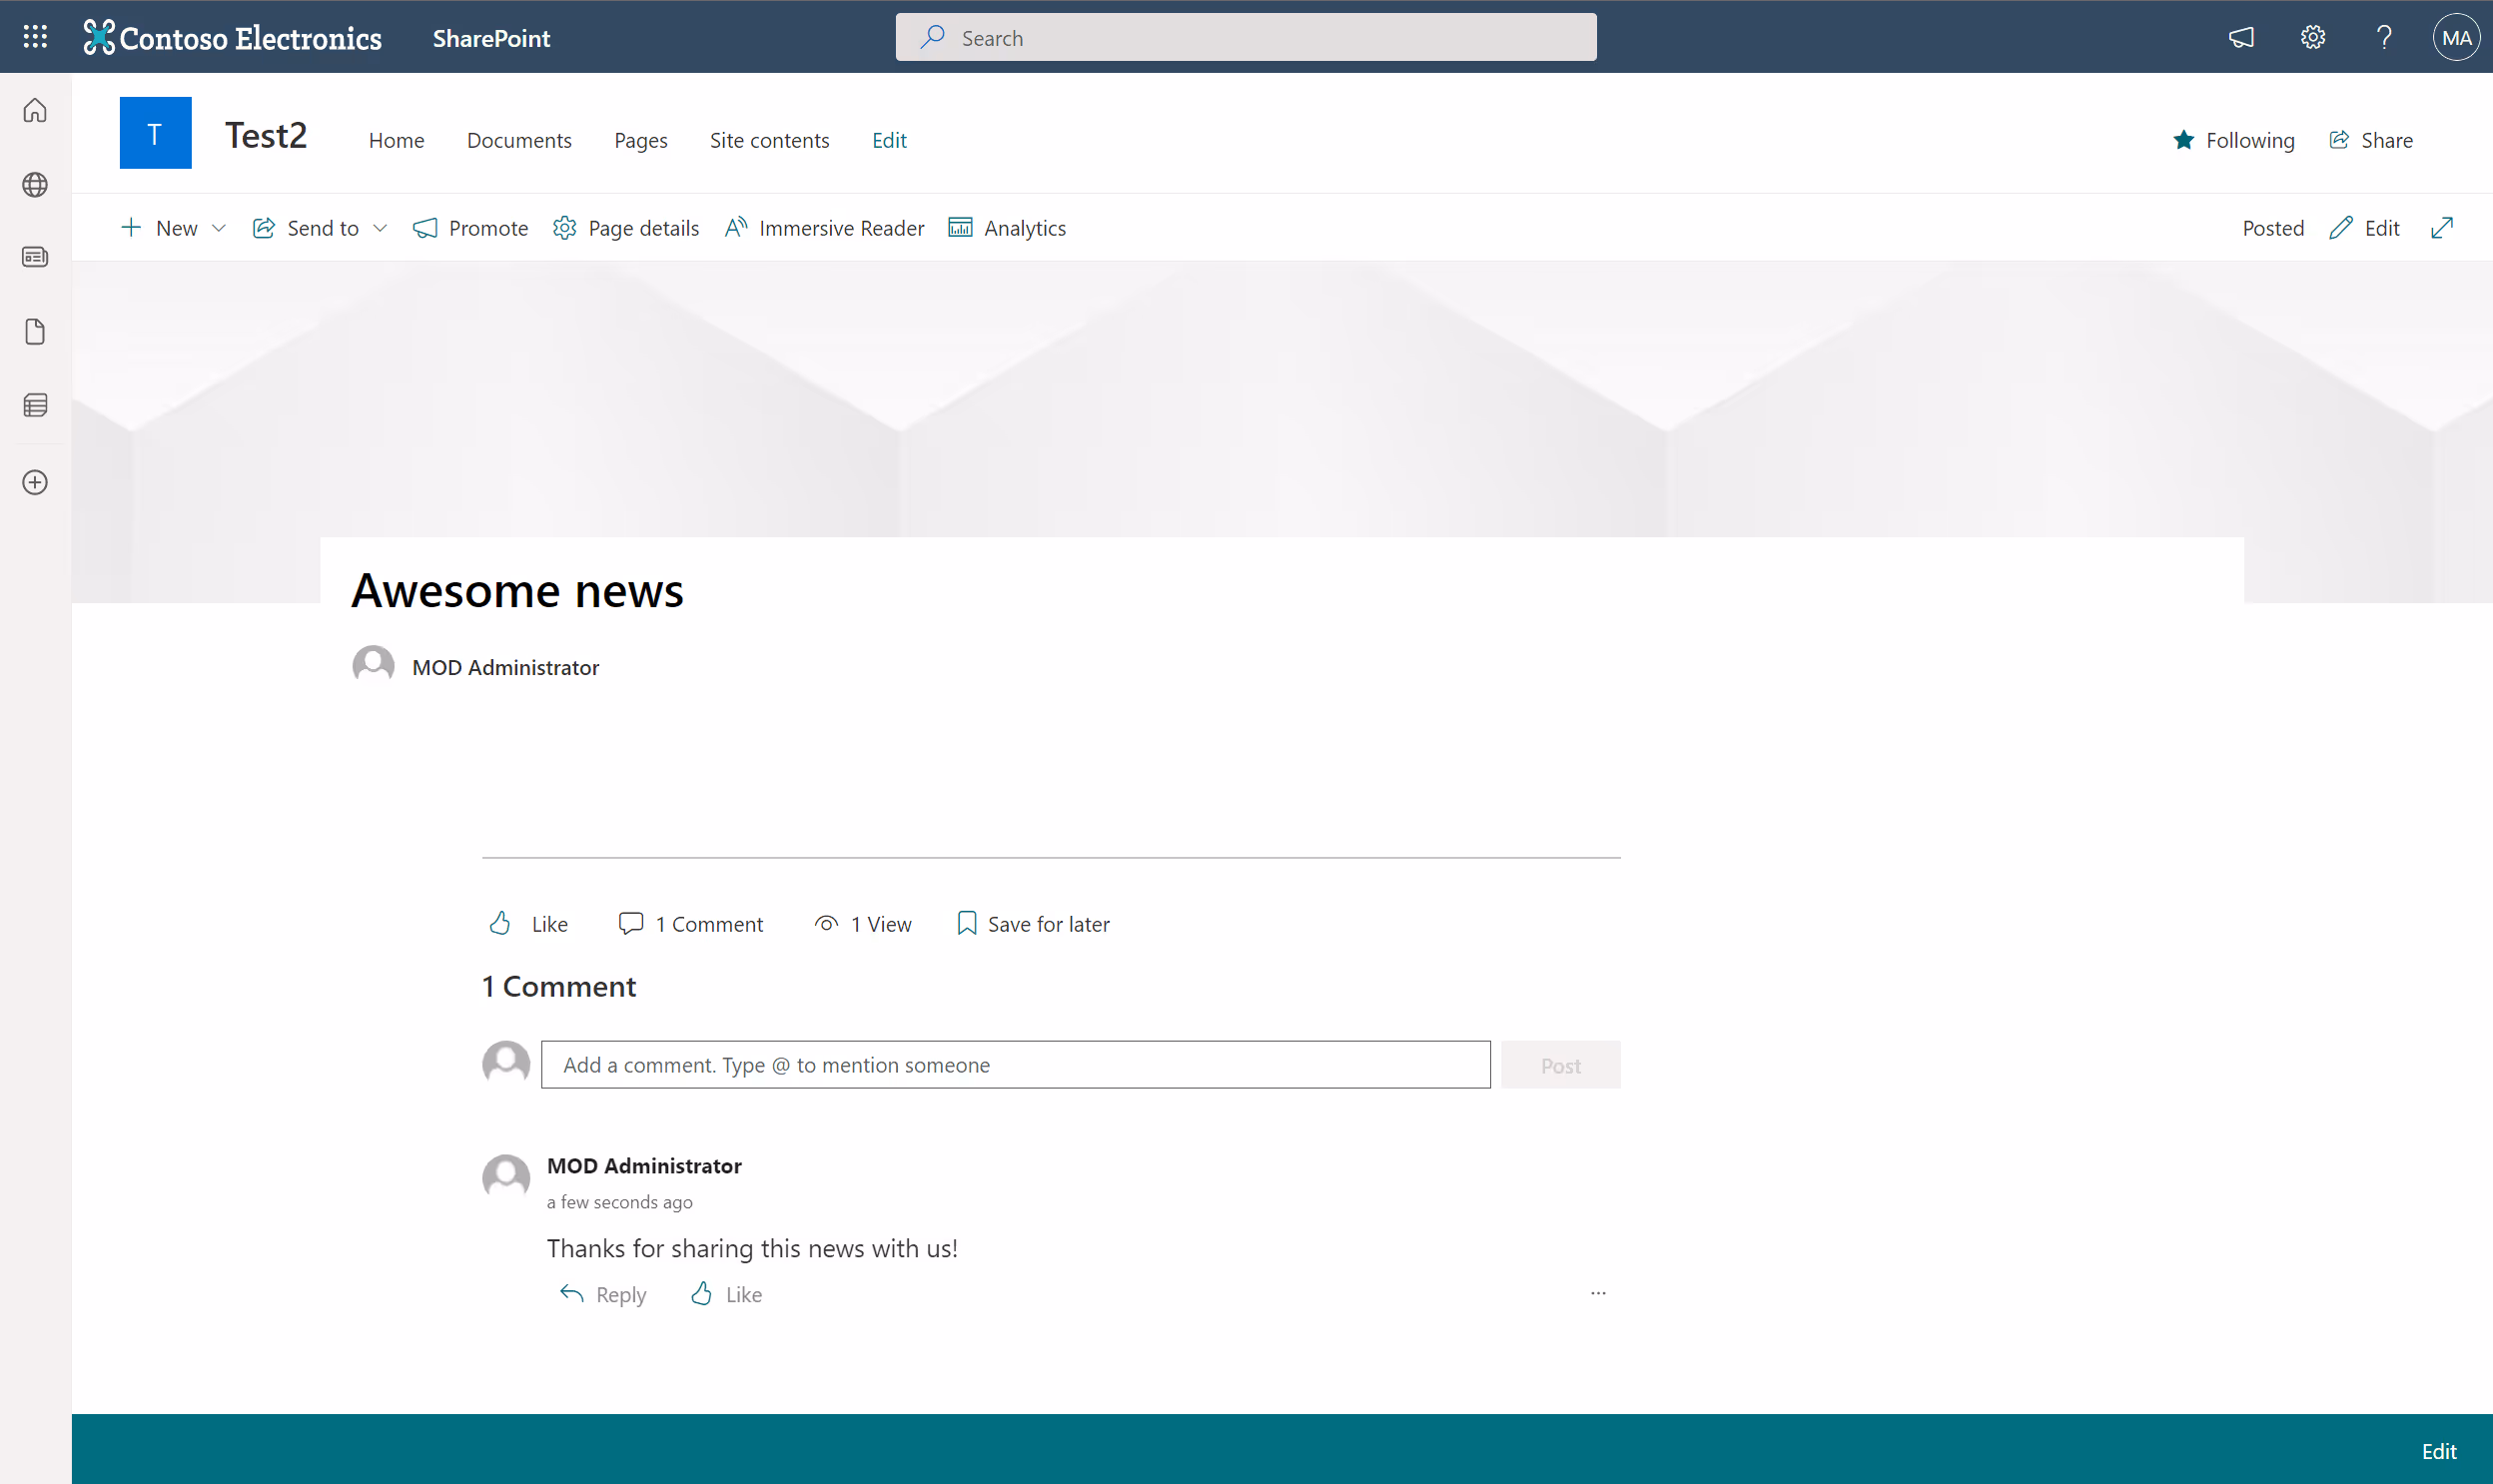Toggle Following star for this site

point(2233,140)
